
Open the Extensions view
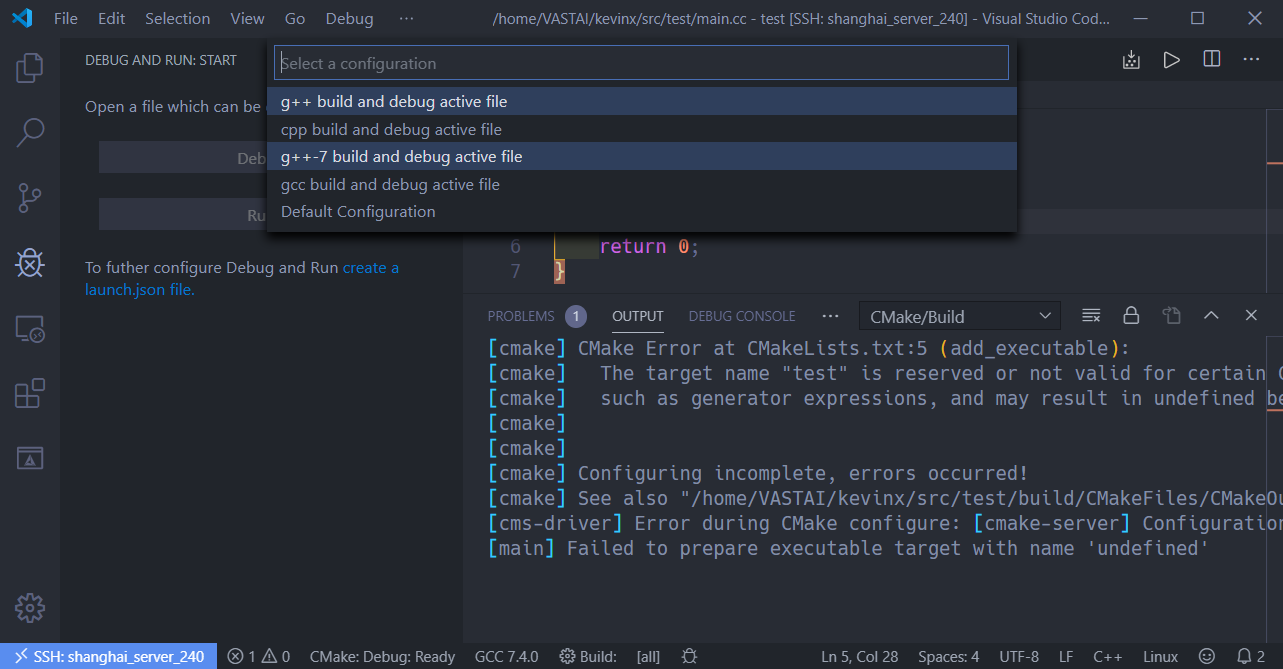[30, 393]
